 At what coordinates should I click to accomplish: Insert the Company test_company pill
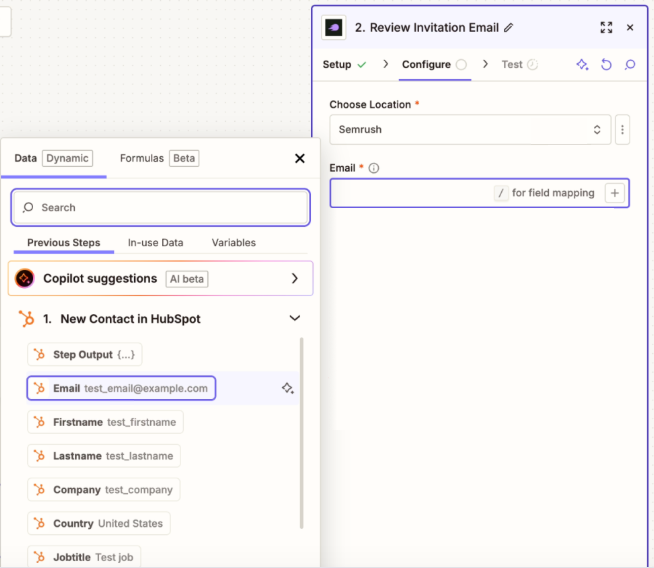coord(104,490)
